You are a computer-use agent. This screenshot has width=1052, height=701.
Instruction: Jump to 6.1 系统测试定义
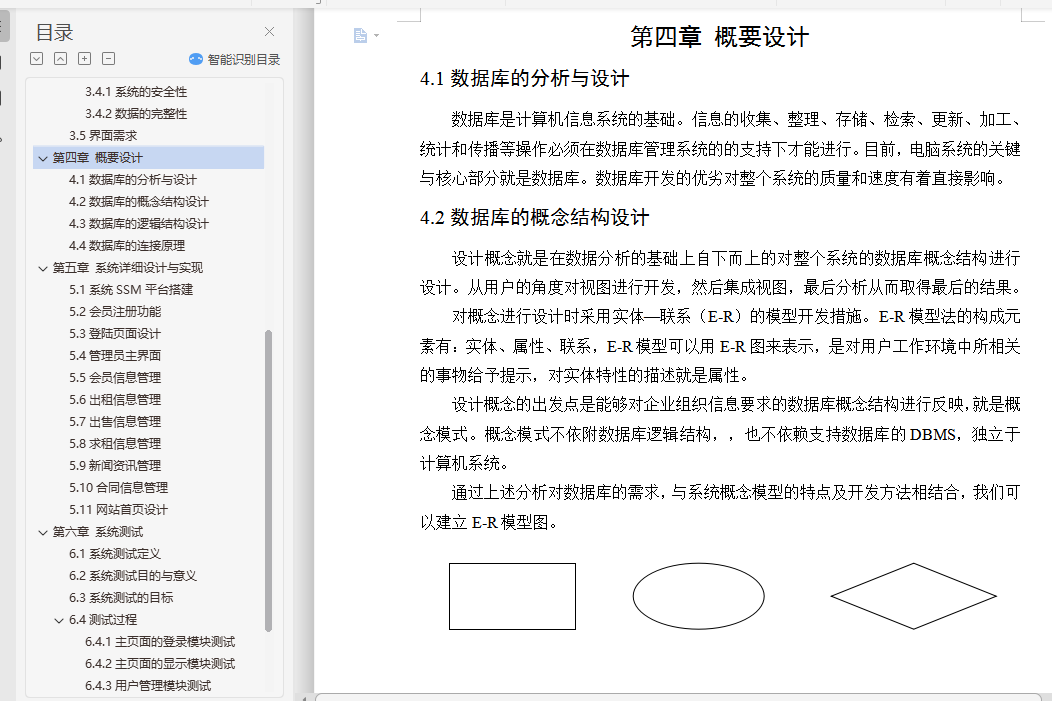click(x=115, y=554)
